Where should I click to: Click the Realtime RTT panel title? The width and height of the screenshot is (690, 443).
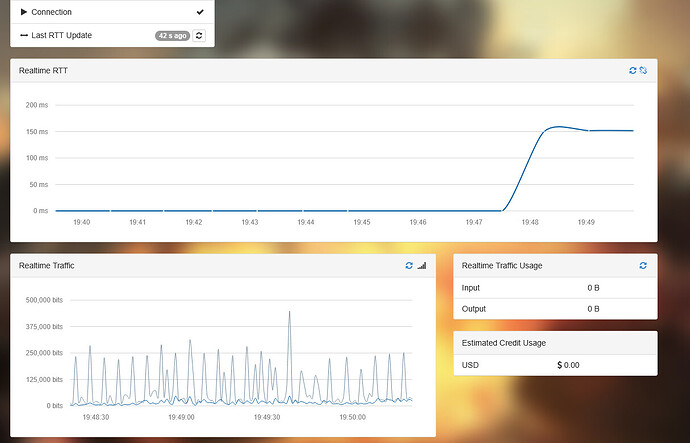(43, 70)
